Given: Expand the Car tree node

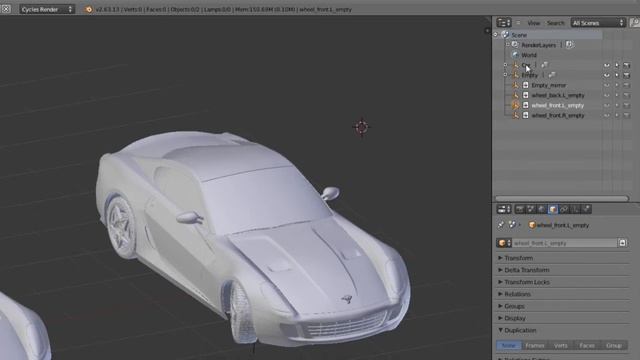Looking at the screenshot, I should tap(506, 65).
